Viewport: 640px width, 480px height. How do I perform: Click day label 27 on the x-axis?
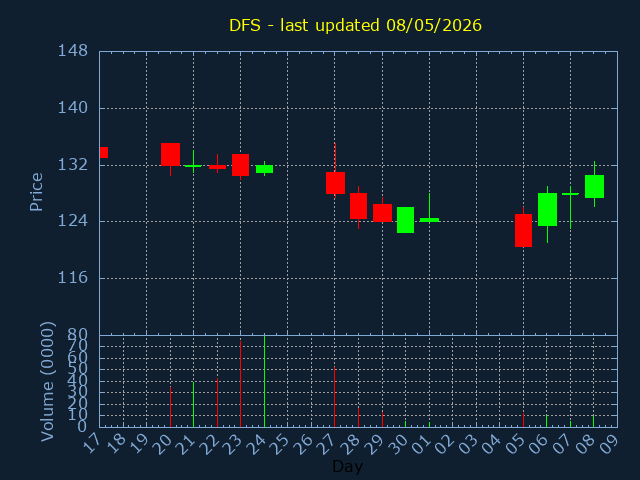[x=329, y=444]
